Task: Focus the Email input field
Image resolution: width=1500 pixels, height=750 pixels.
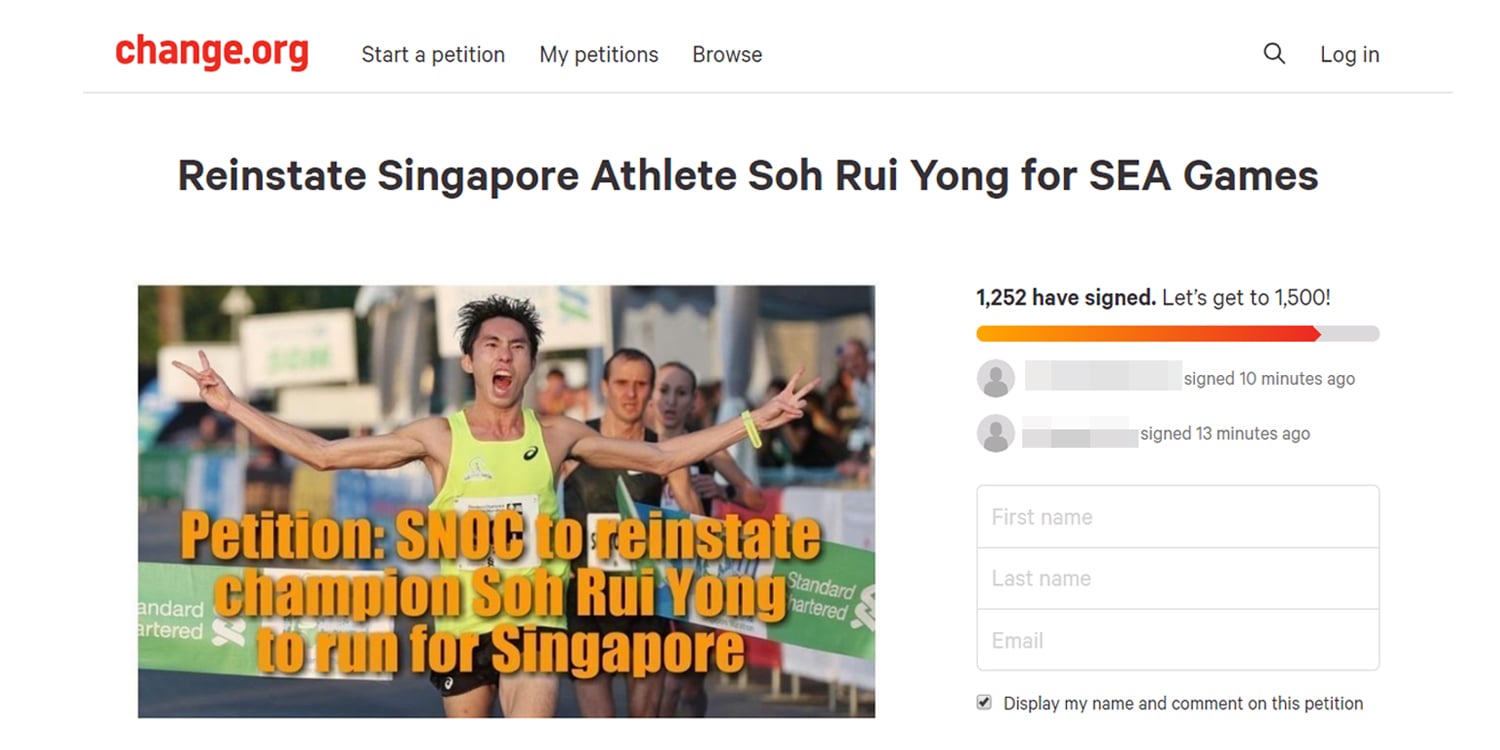Action: [1177, 640]
